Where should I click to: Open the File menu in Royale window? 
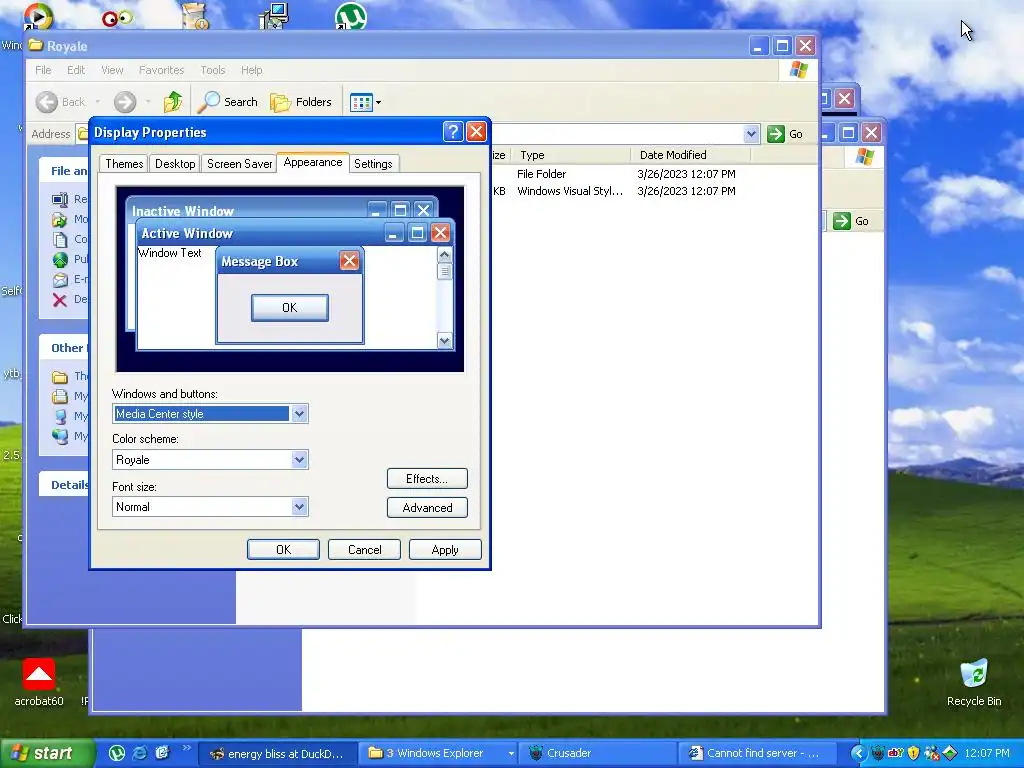pos(43,70)
